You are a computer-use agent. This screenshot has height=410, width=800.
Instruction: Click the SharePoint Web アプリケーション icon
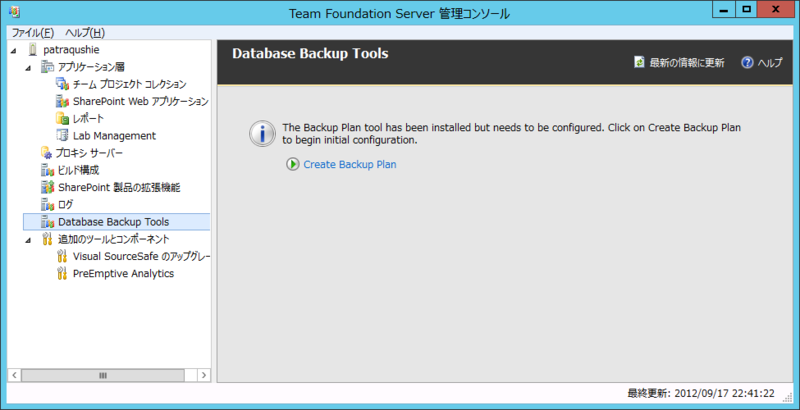62,101
